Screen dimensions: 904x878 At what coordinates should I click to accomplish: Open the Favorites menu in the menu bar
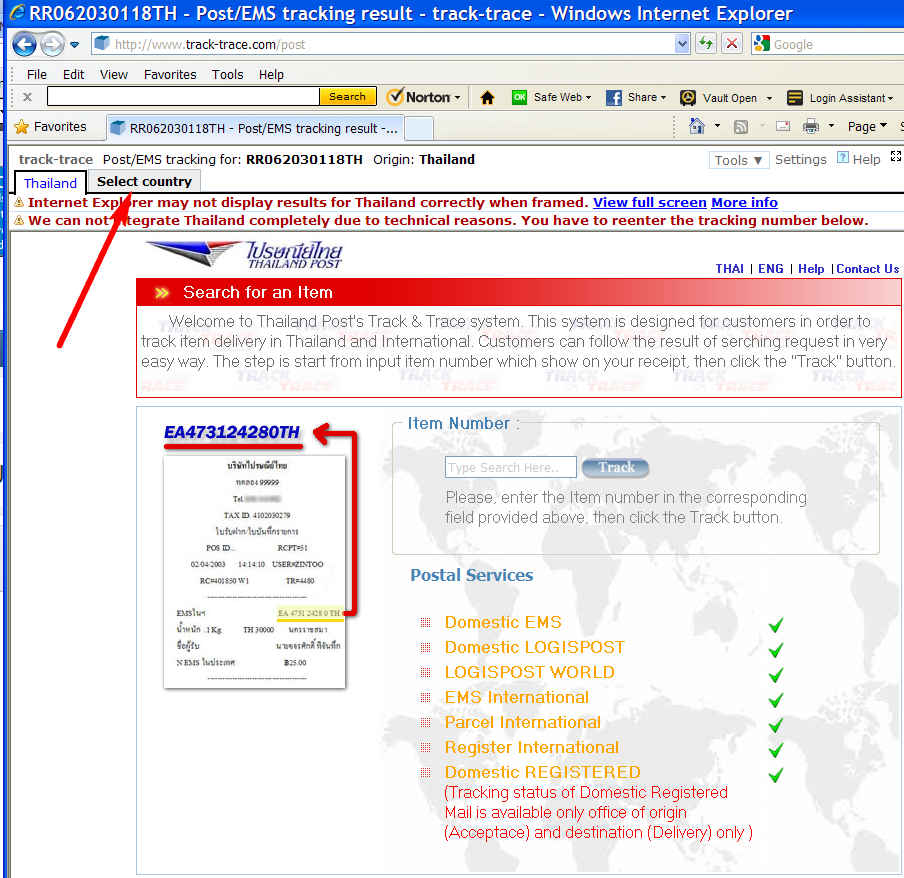(170, 74)
